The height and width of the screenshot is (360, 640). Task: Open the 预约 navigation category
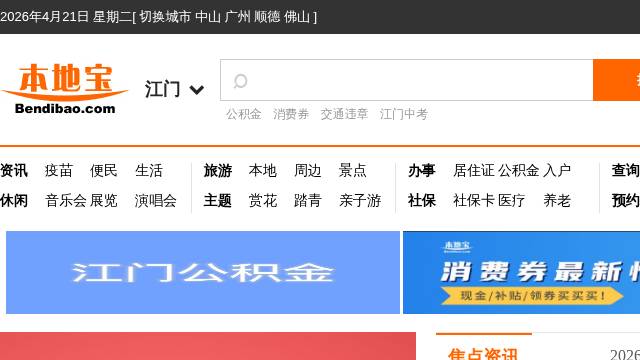point(626,200)
